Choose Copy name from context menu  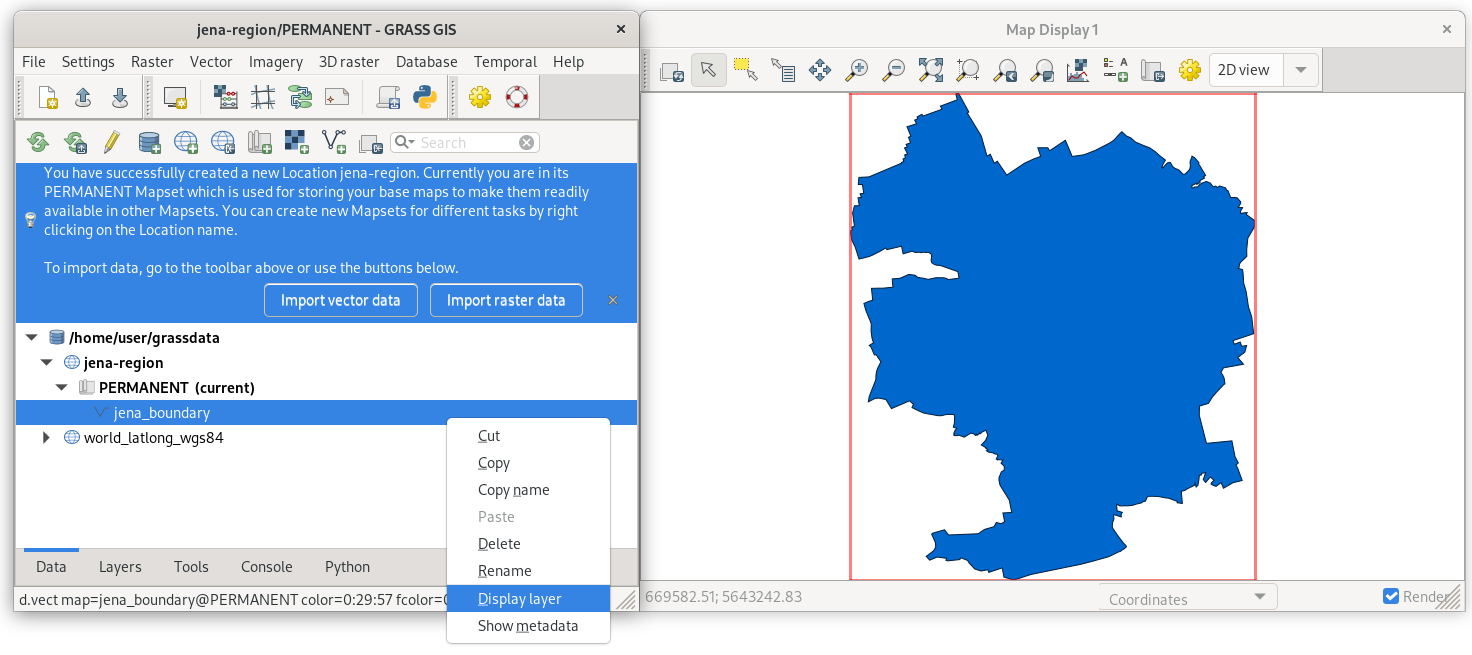(528, 490)
